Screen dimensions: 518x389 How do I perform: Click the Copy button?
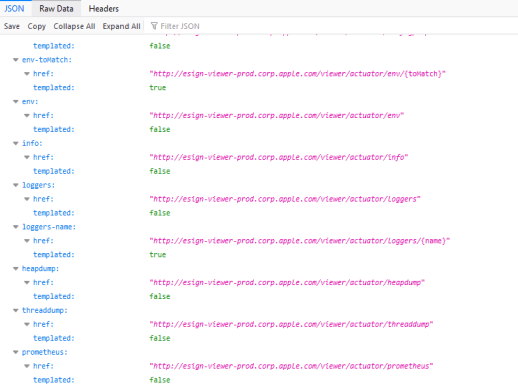point(37,26)
